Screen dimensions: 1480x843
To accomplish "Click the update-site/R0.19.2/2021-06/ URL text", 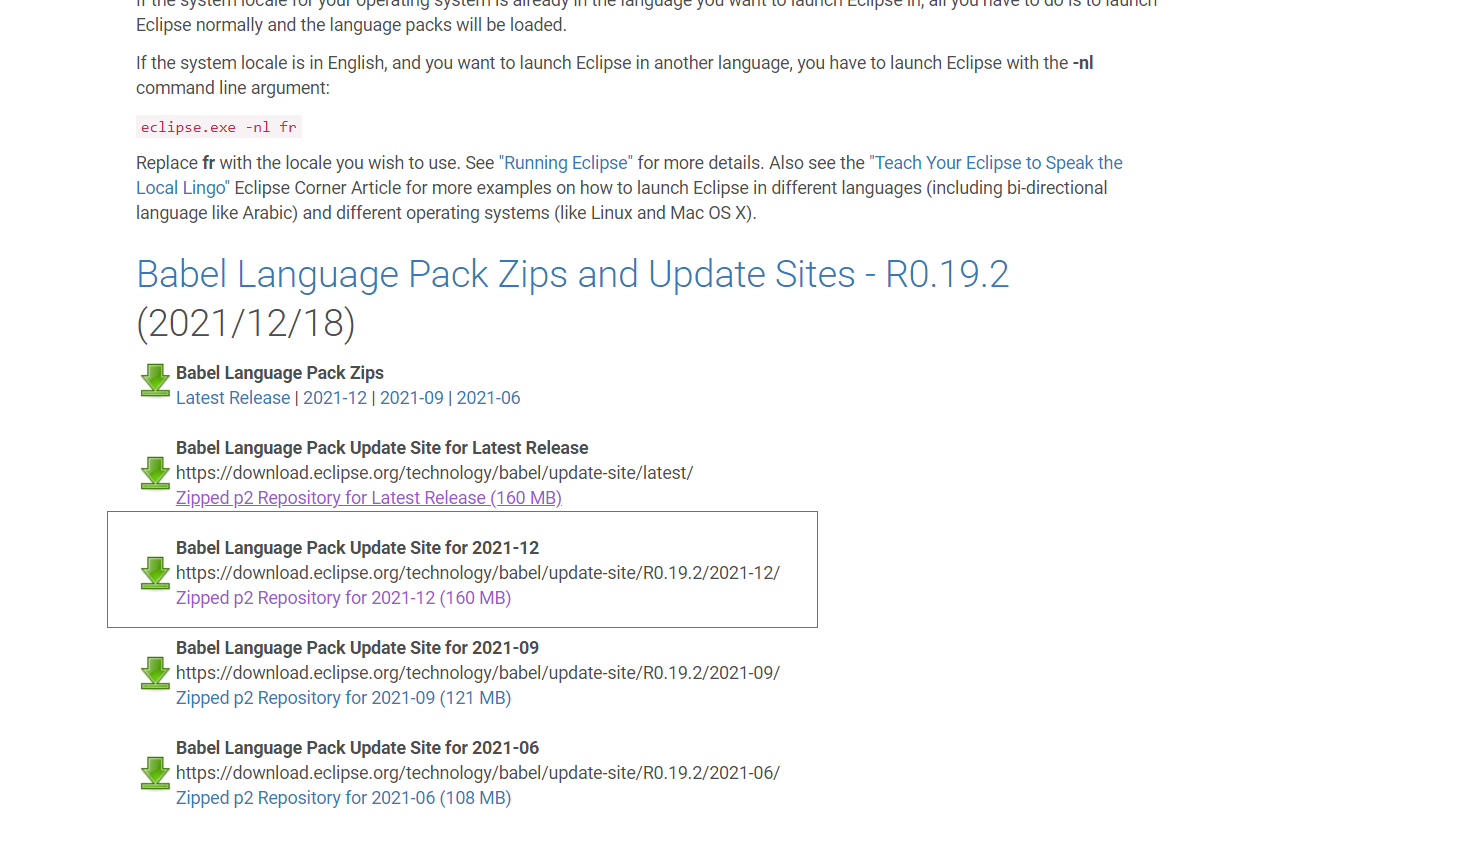I will [x=478, y=773].
